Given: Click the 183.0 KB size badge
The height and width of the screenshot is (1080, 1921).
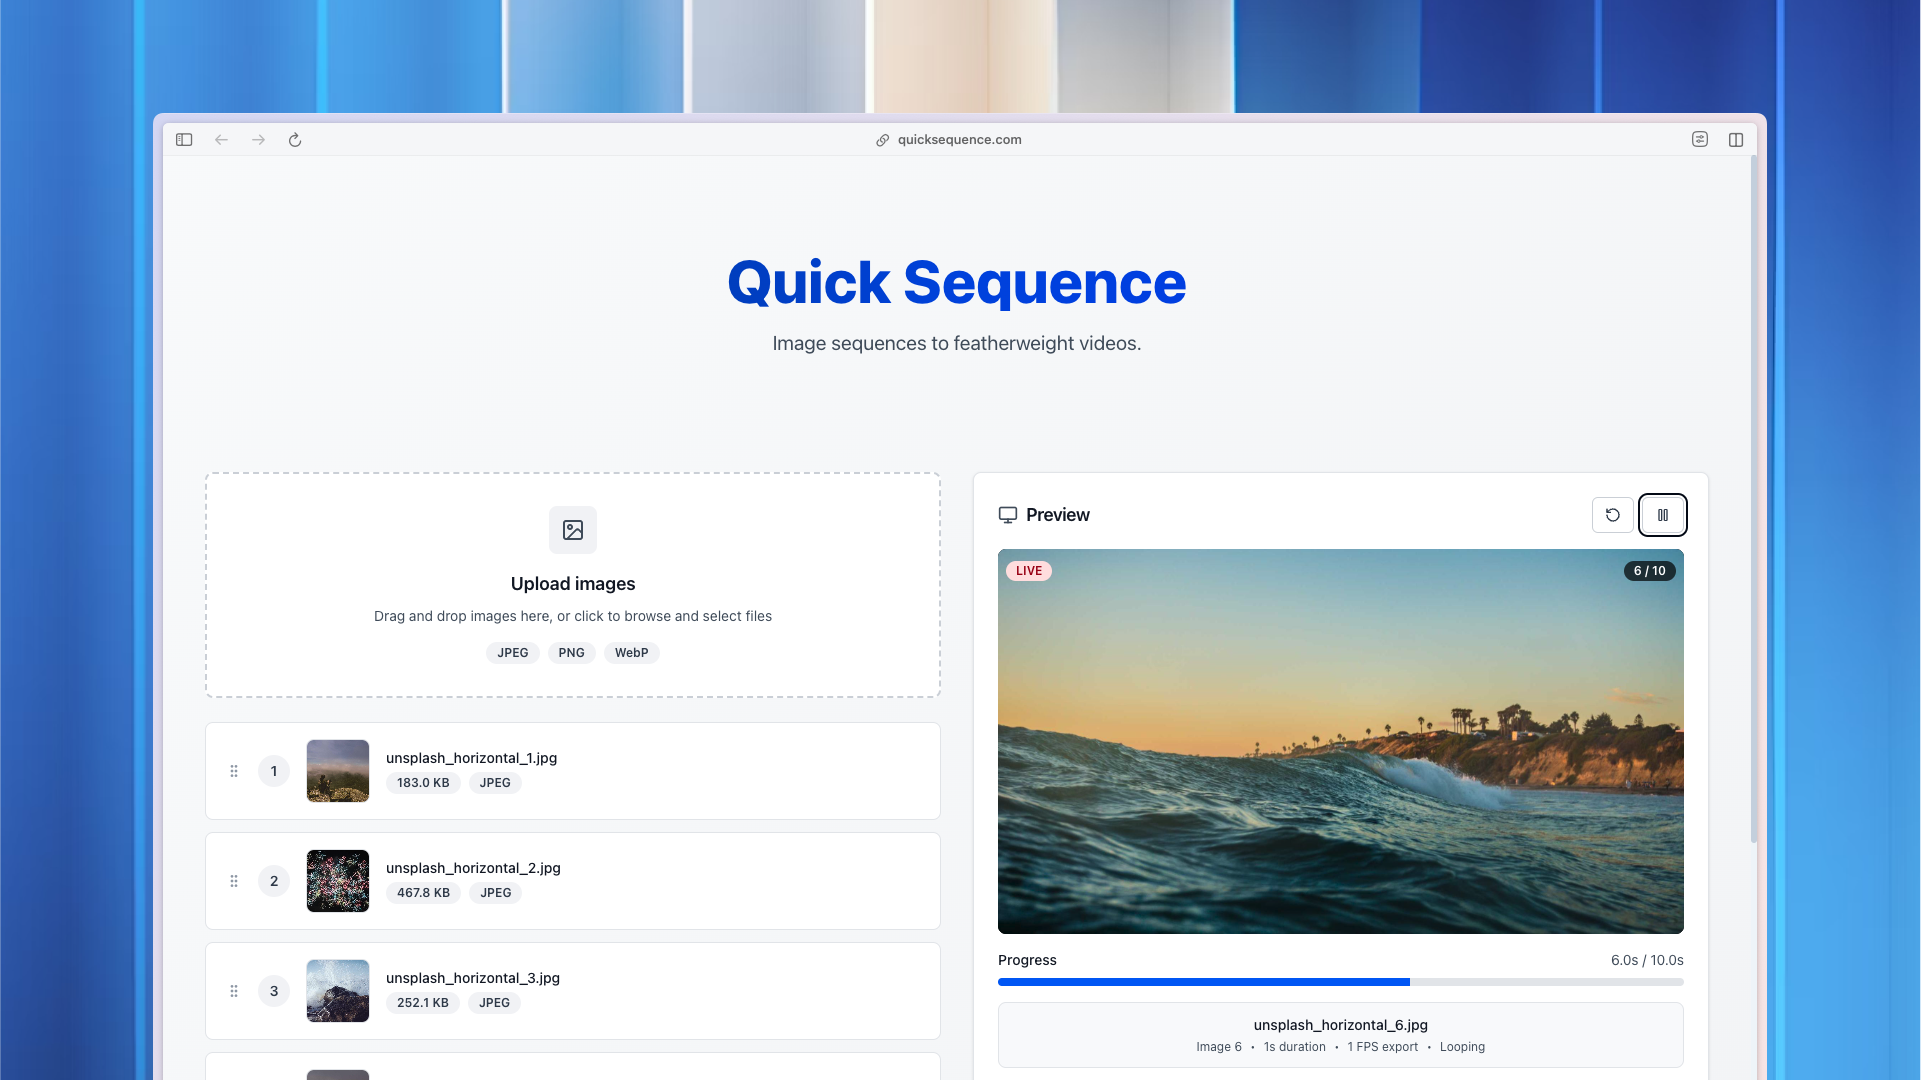Looking at the screenshot, I should coord(423,783).
